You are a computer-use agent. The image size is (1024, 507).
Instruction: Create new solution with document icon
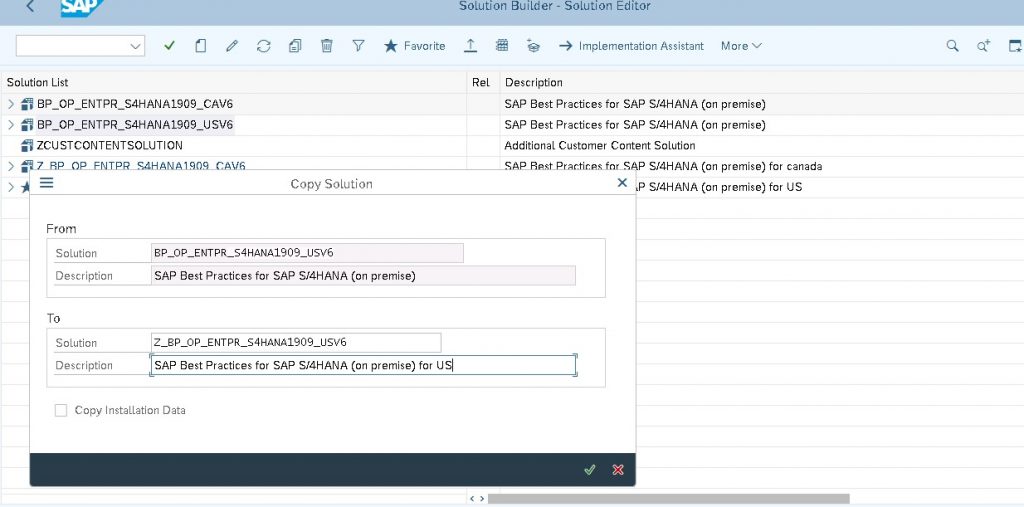pyautogui.click(x=201, y=46)
